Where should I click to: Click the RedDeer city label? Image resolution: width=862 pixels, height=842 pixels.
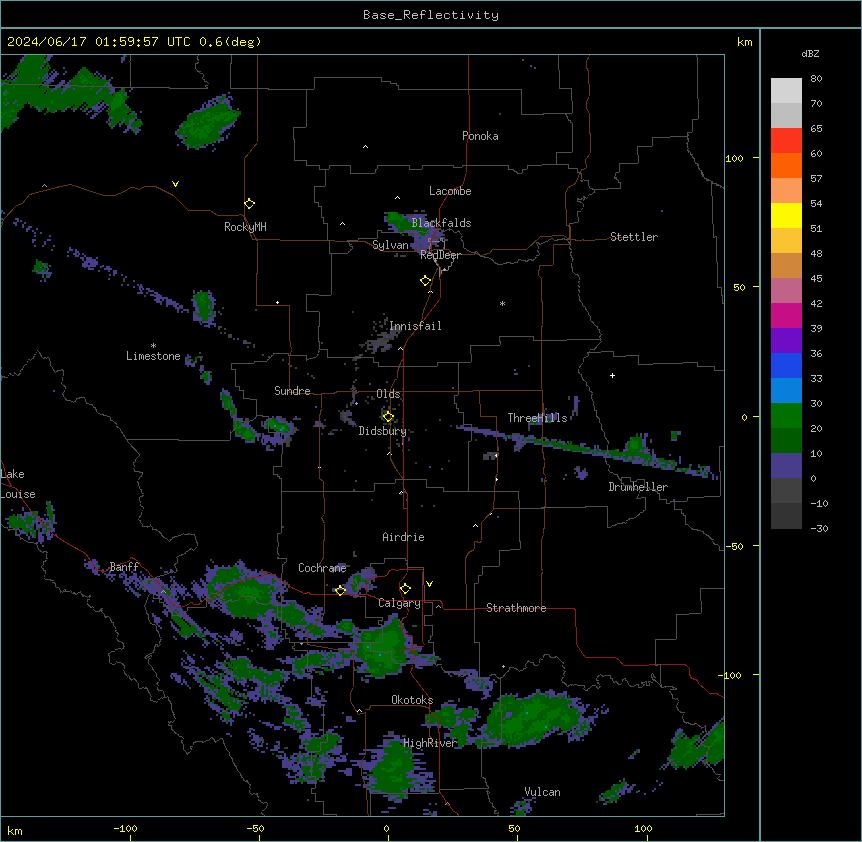pyautogui.click(x=440, y=255)
